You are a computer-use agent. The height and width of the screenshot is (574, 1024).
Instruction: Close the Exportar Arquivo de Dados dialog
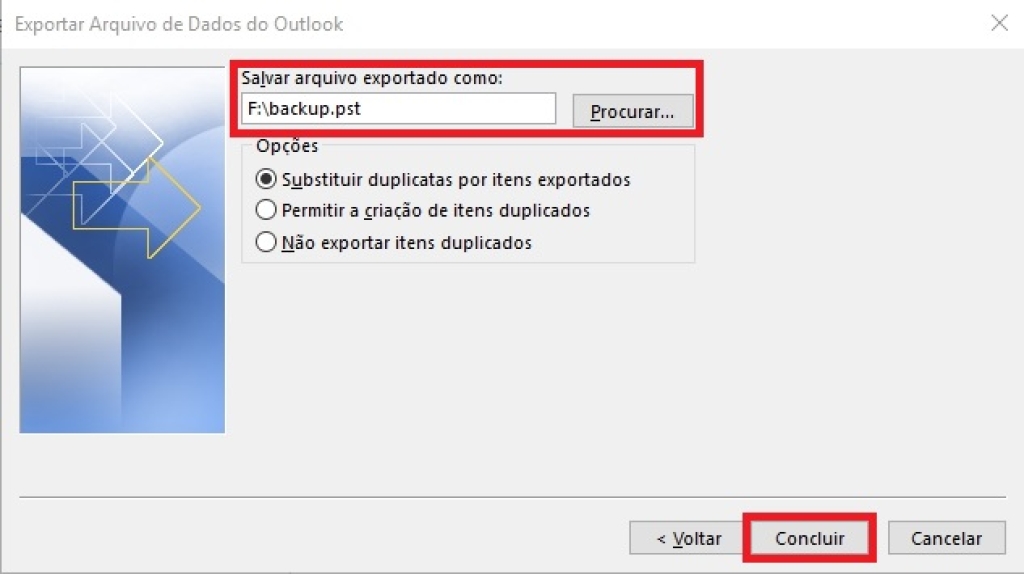tap(999, 23)
